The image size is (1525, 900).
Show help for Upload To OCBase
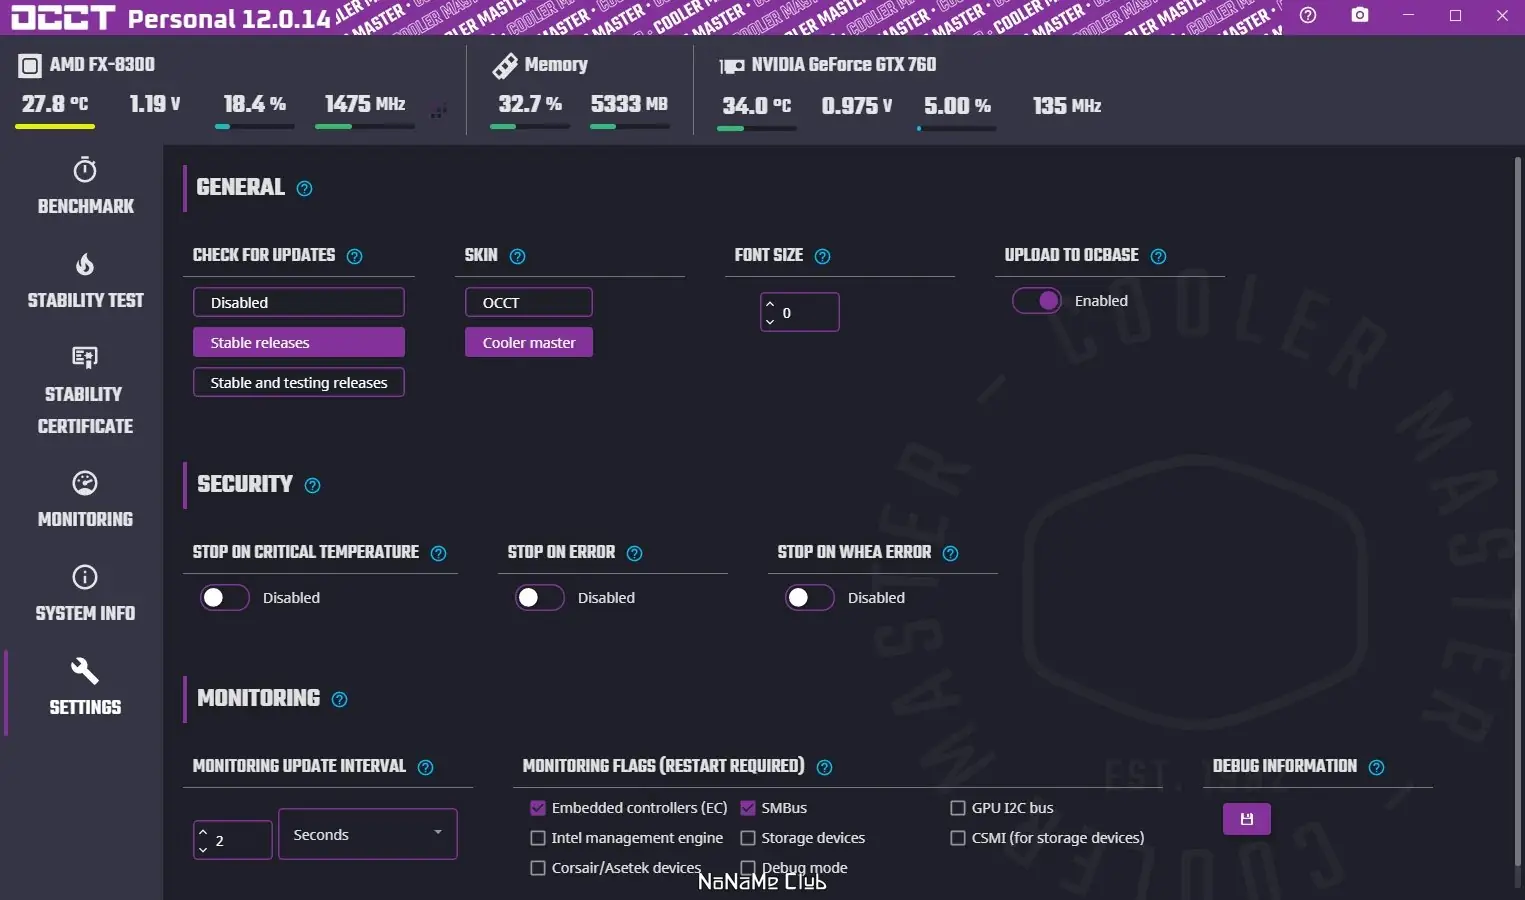point(1158,256)
